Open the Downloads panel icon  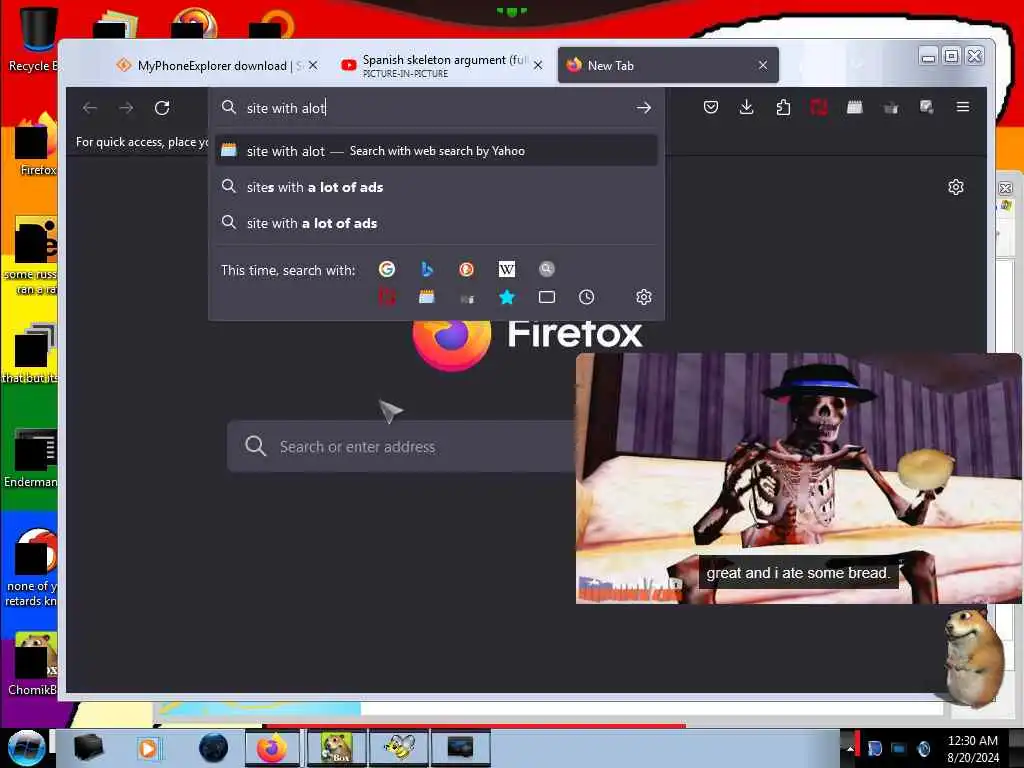(x=746, y=107)
